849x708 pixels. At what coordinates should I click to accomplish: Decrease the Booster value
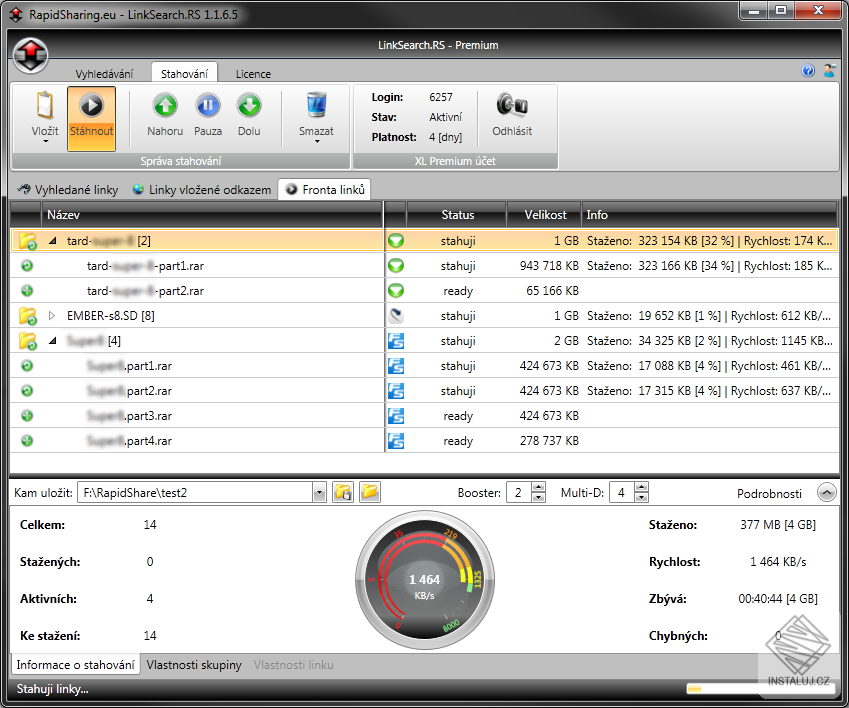(x=538, y=497)
